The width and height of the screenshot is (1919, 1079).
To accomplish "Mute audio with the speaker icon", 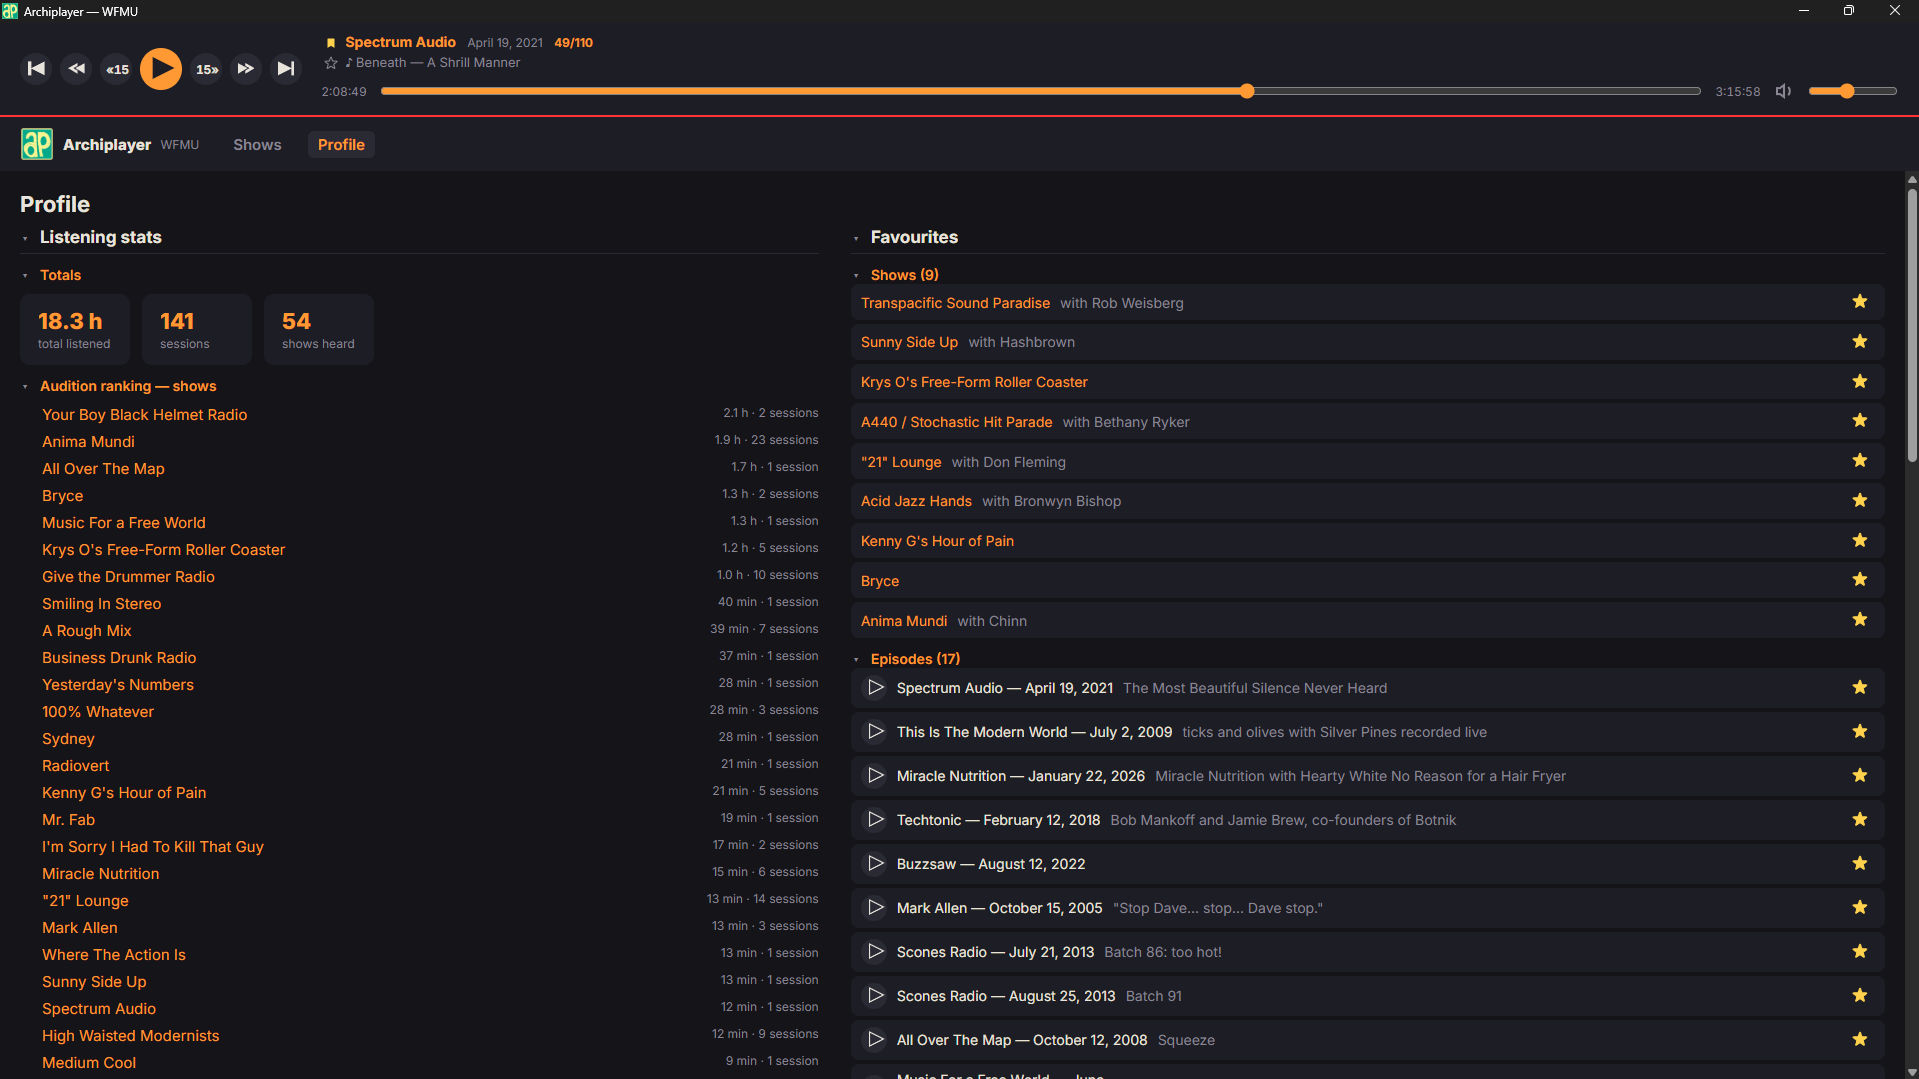I will click(1784, 91).
